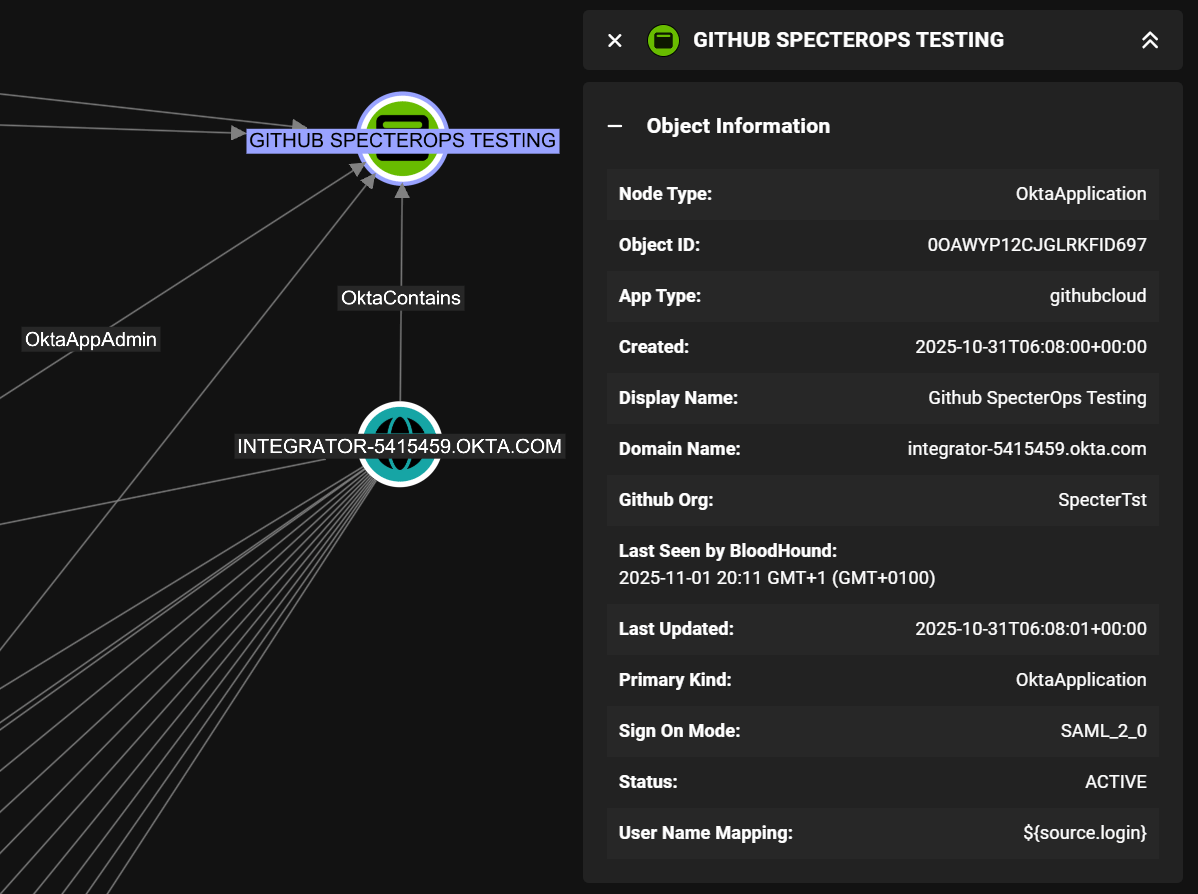Click the Created: field label
Viewport: 1198px width, 894px height.
coord(653,347)
